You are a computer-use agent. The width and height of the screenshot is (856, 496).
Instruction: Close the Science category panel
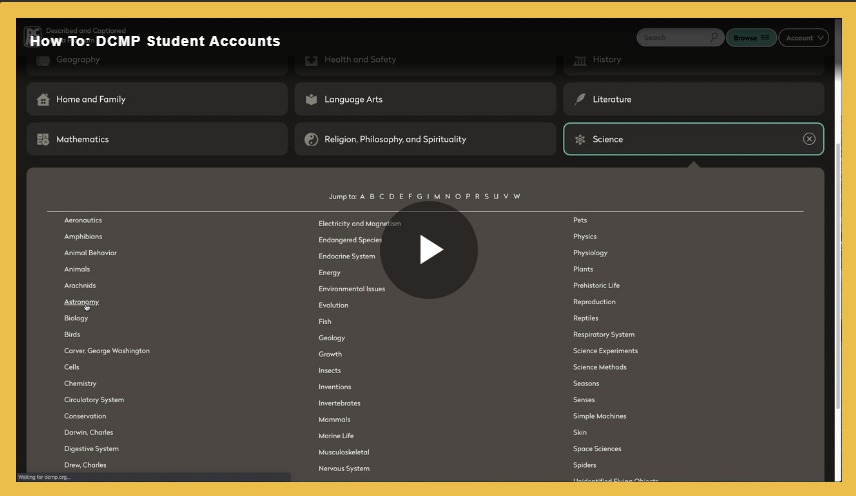click(x=809, y=139)
